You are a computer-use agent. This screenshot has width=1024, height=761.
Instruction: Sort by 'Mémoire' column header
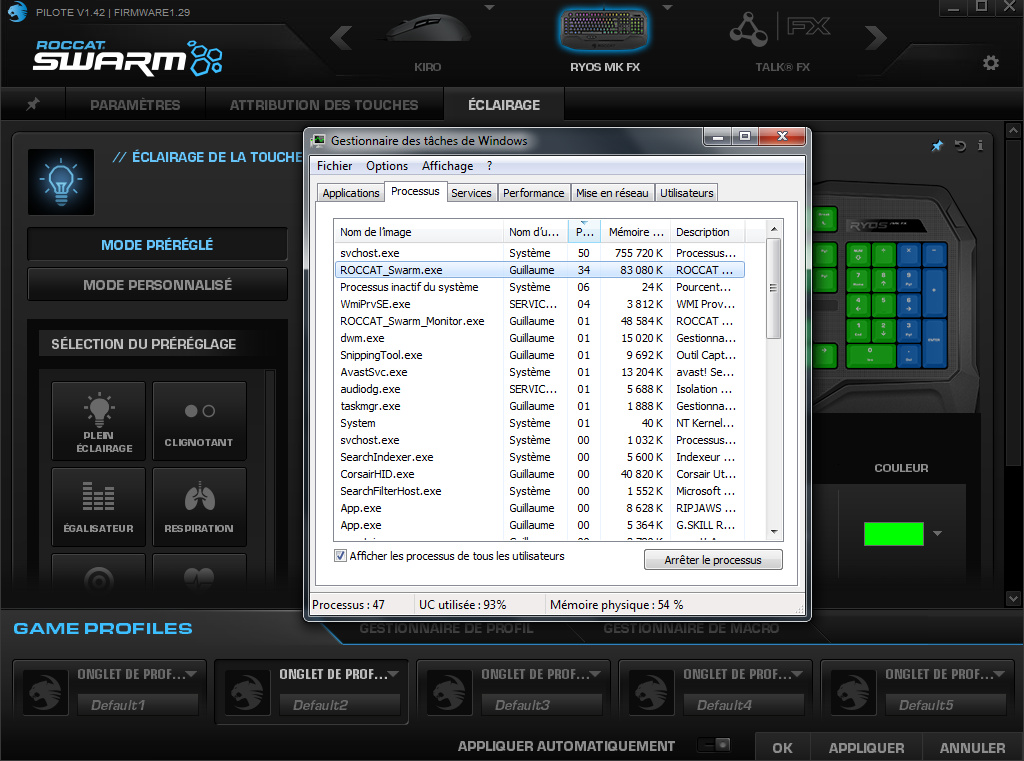tap(635, 232)
